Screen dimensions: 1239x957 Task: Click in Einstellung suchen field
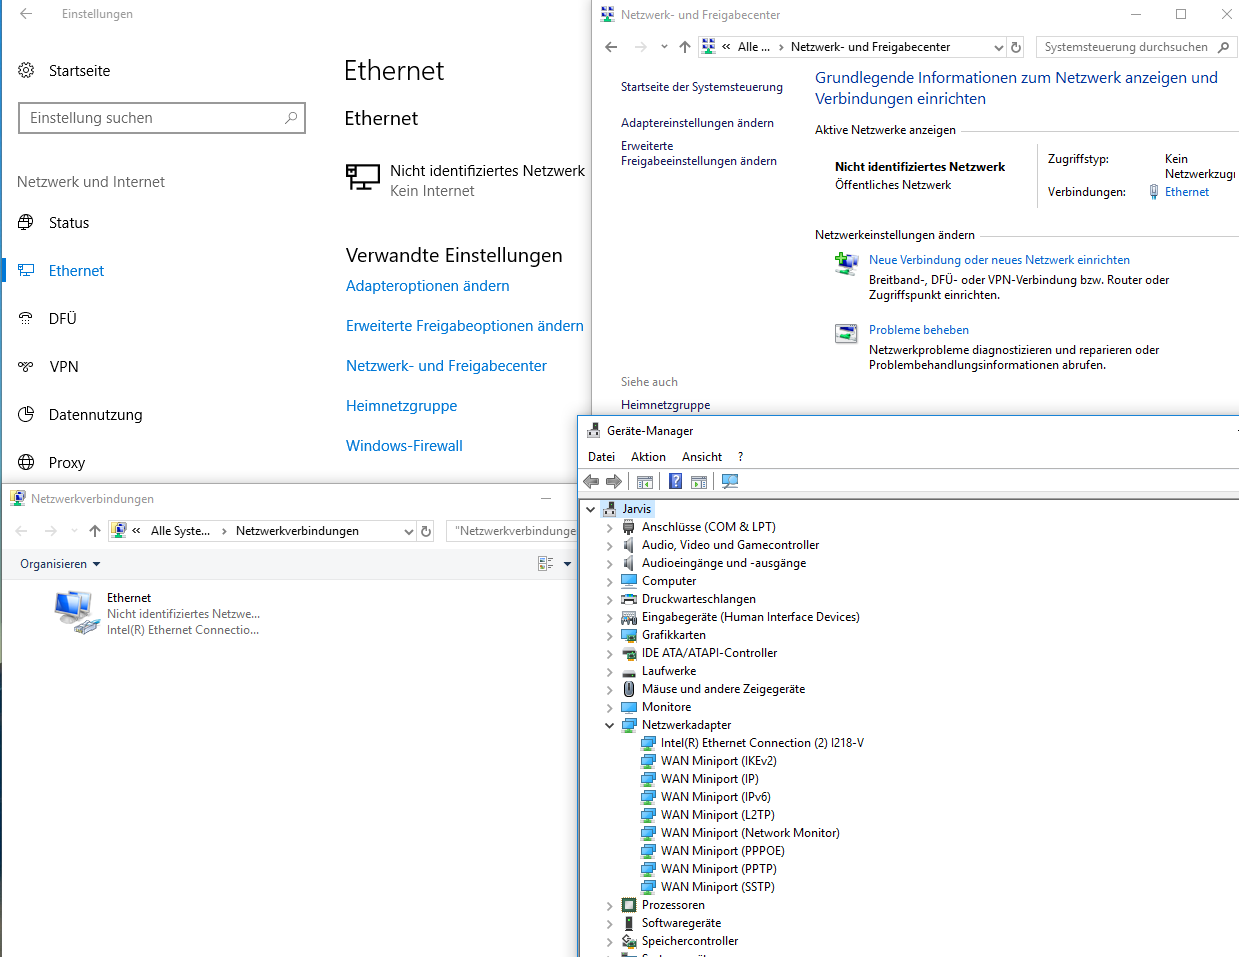[x=162, y=118]
